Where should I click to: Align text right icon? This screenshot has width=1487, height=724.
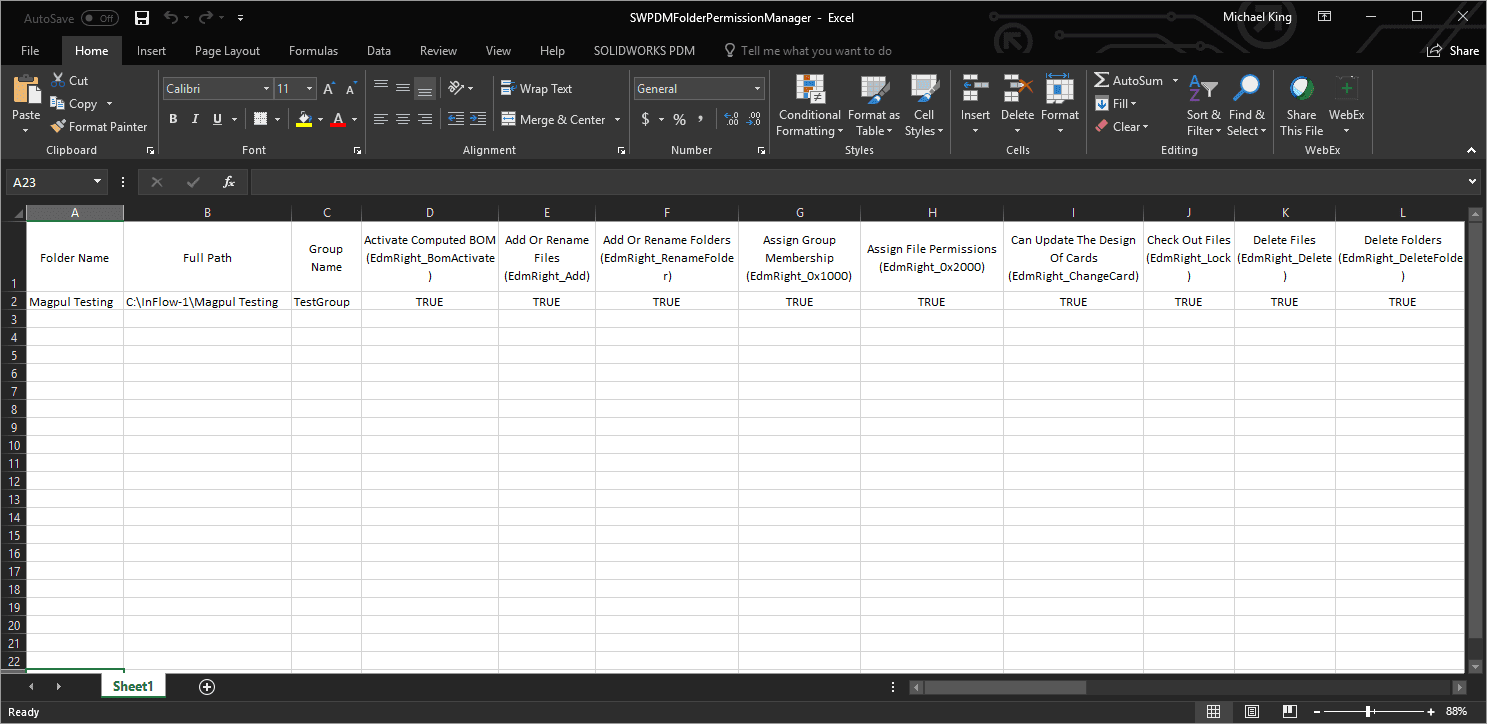coord(425,119)
